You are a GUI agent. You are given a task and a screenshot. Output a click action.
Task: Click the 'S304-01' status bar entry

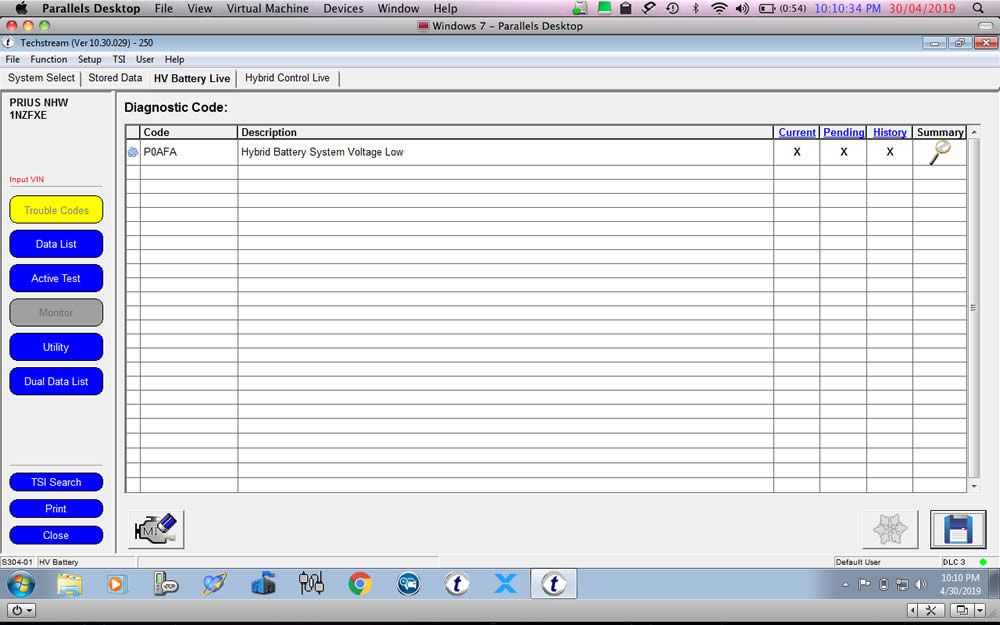tap(17, 562)
